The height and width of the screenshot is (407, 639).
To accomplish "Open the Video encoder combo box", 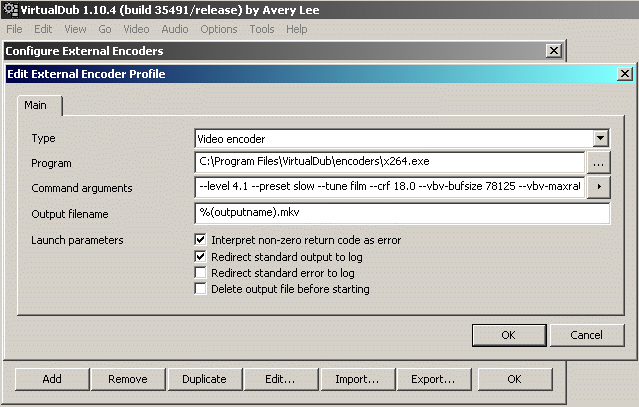I will (402, 139).
